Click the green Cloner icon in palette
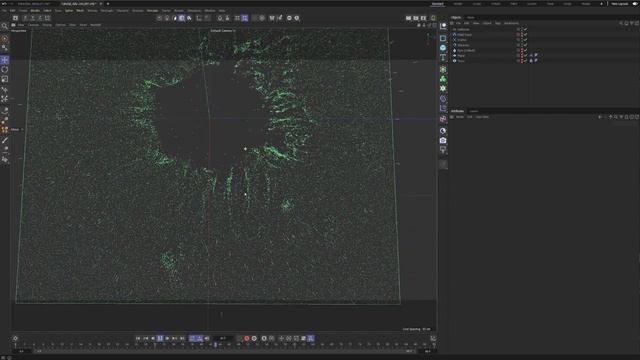The height and width of the screenshot is (360, 640). [443, 79]
